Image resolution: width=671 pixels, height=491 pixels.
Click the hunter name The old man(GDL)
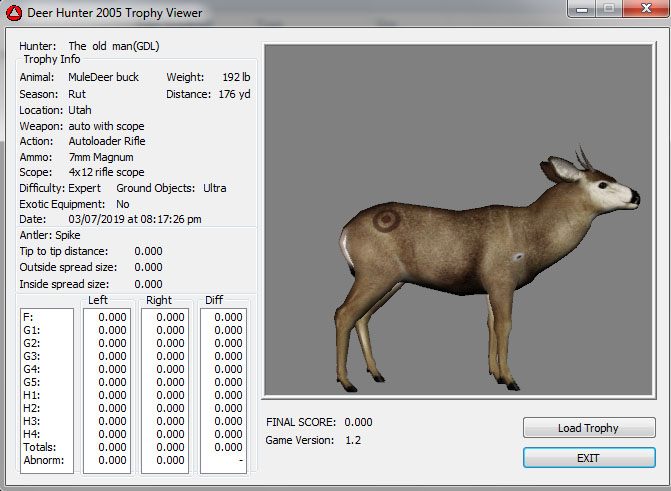coord(113,46)
